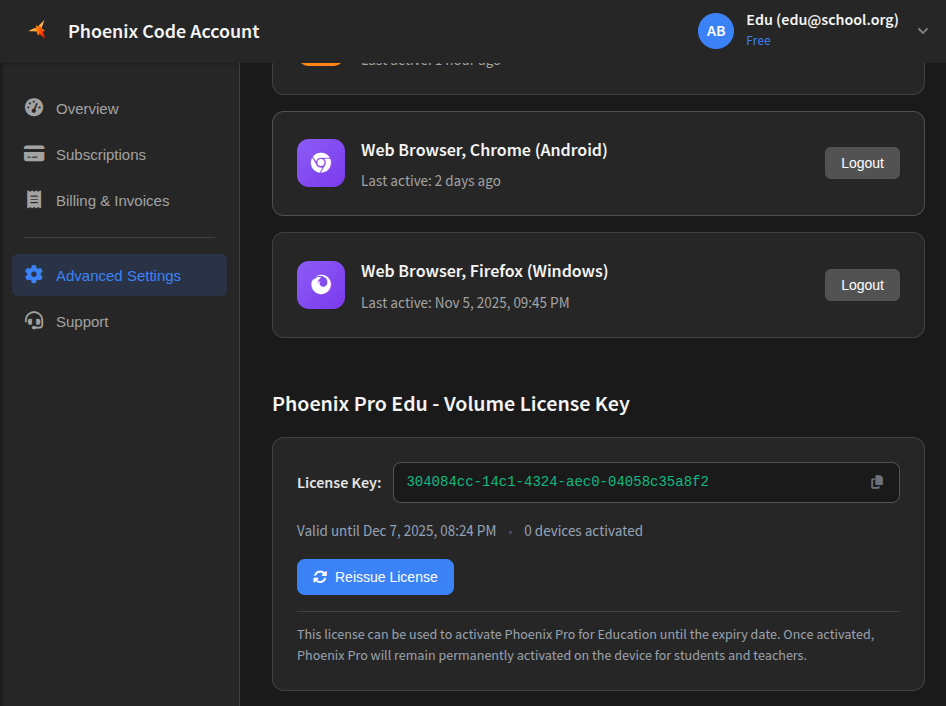The width and height of the screenshot is (946, 706).
Task: Select the Web Browser, Chrome (Android) title
Action: (x=484, y=150)
